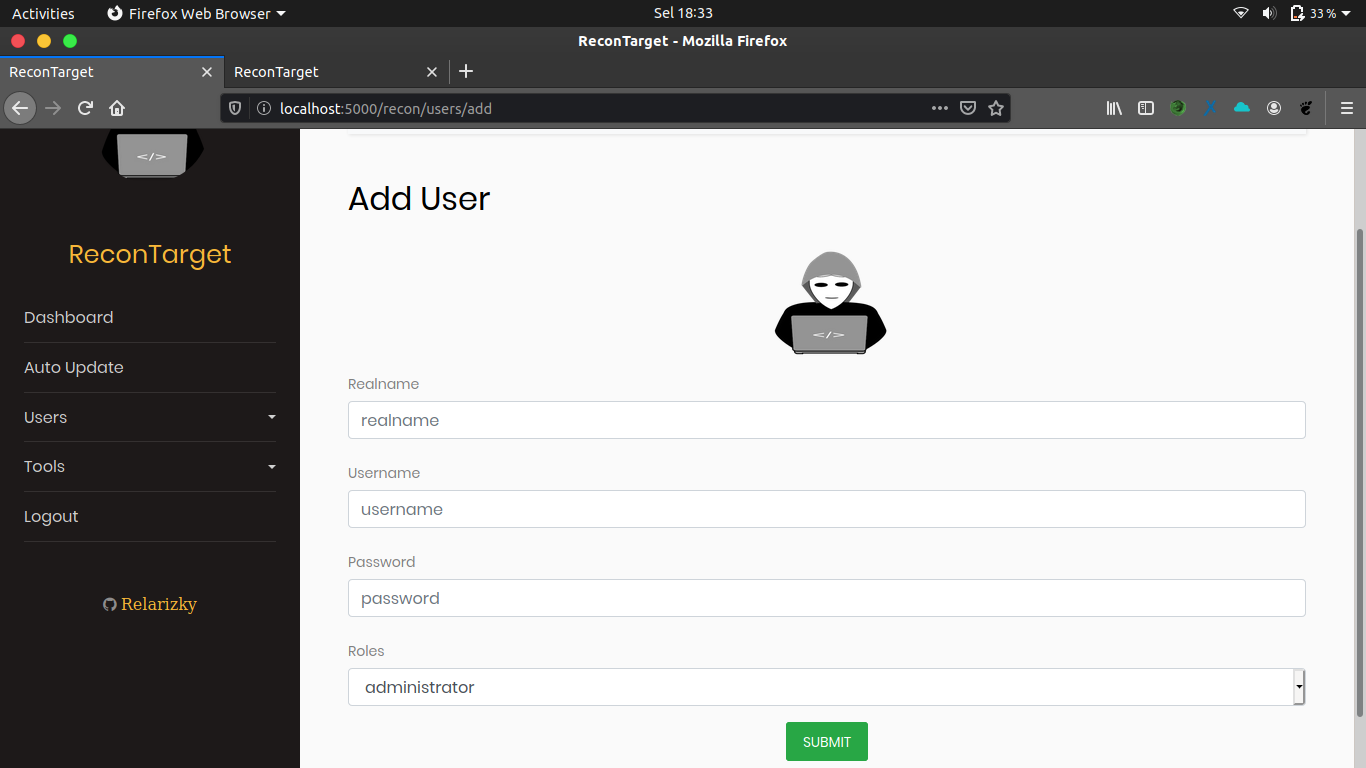Click the hacker avatar above the form
This screenshot has height=768, width=1366.
pyautogui.click(x=830, y=303)
